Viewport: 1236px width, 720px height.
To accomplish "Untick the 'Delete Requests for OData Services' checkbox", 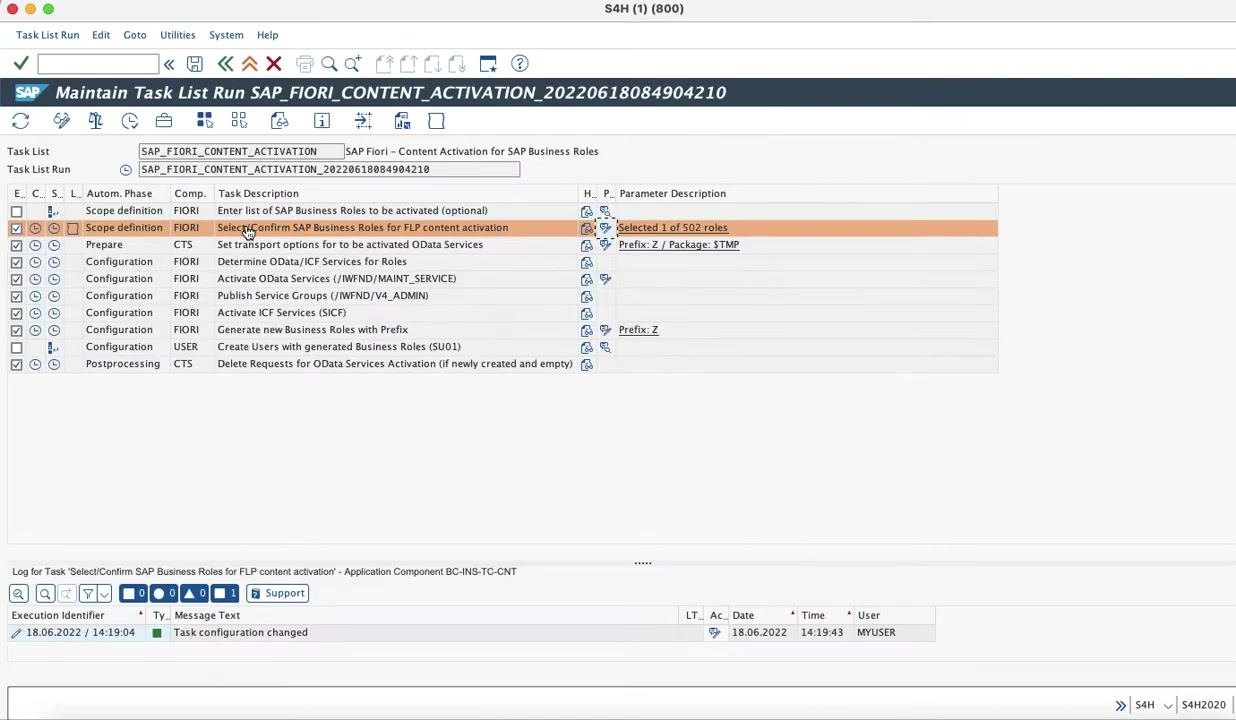I will click(16, 364).
